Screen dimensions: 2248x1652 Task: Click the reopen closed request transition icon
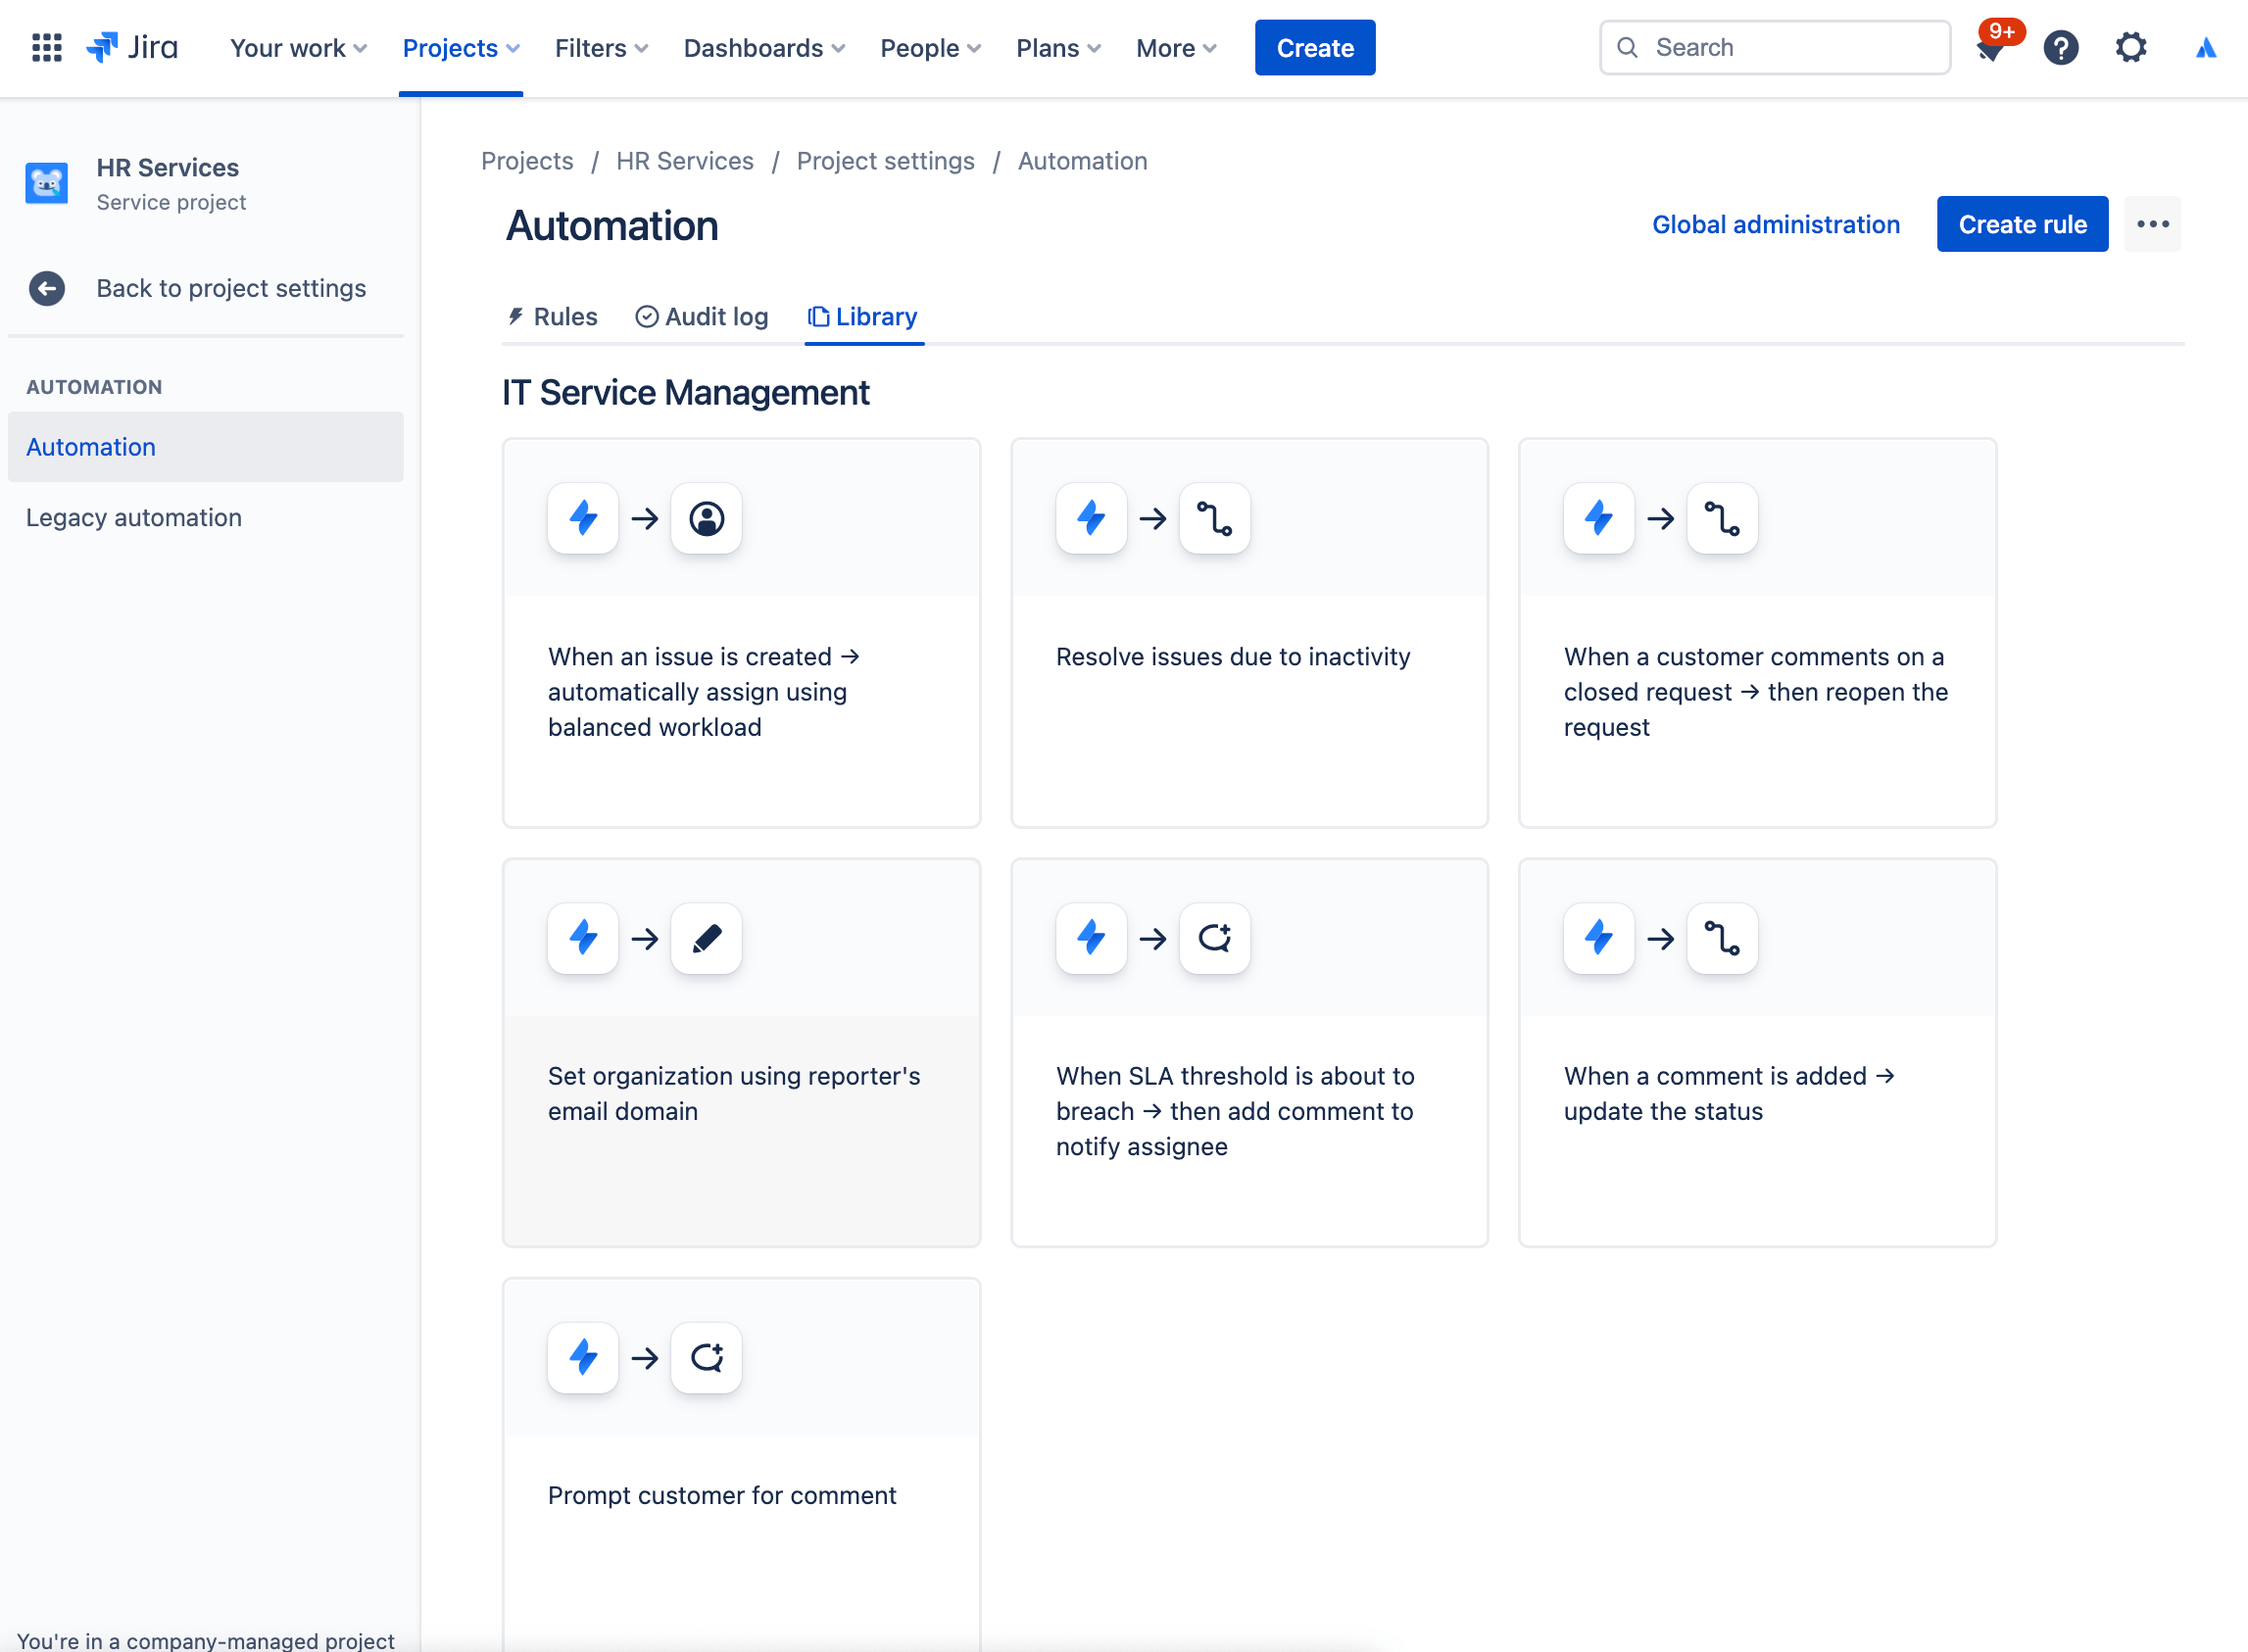point(1721,518)
